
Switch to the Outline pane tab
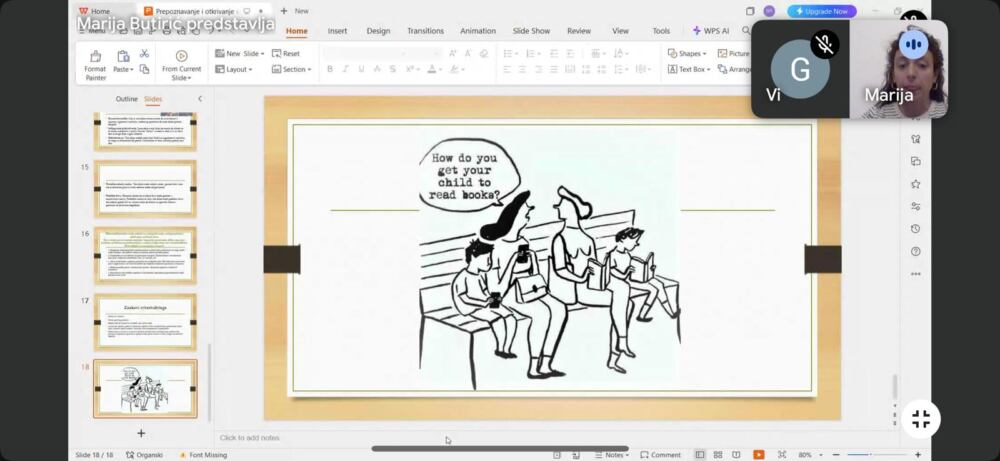(127, 99)
